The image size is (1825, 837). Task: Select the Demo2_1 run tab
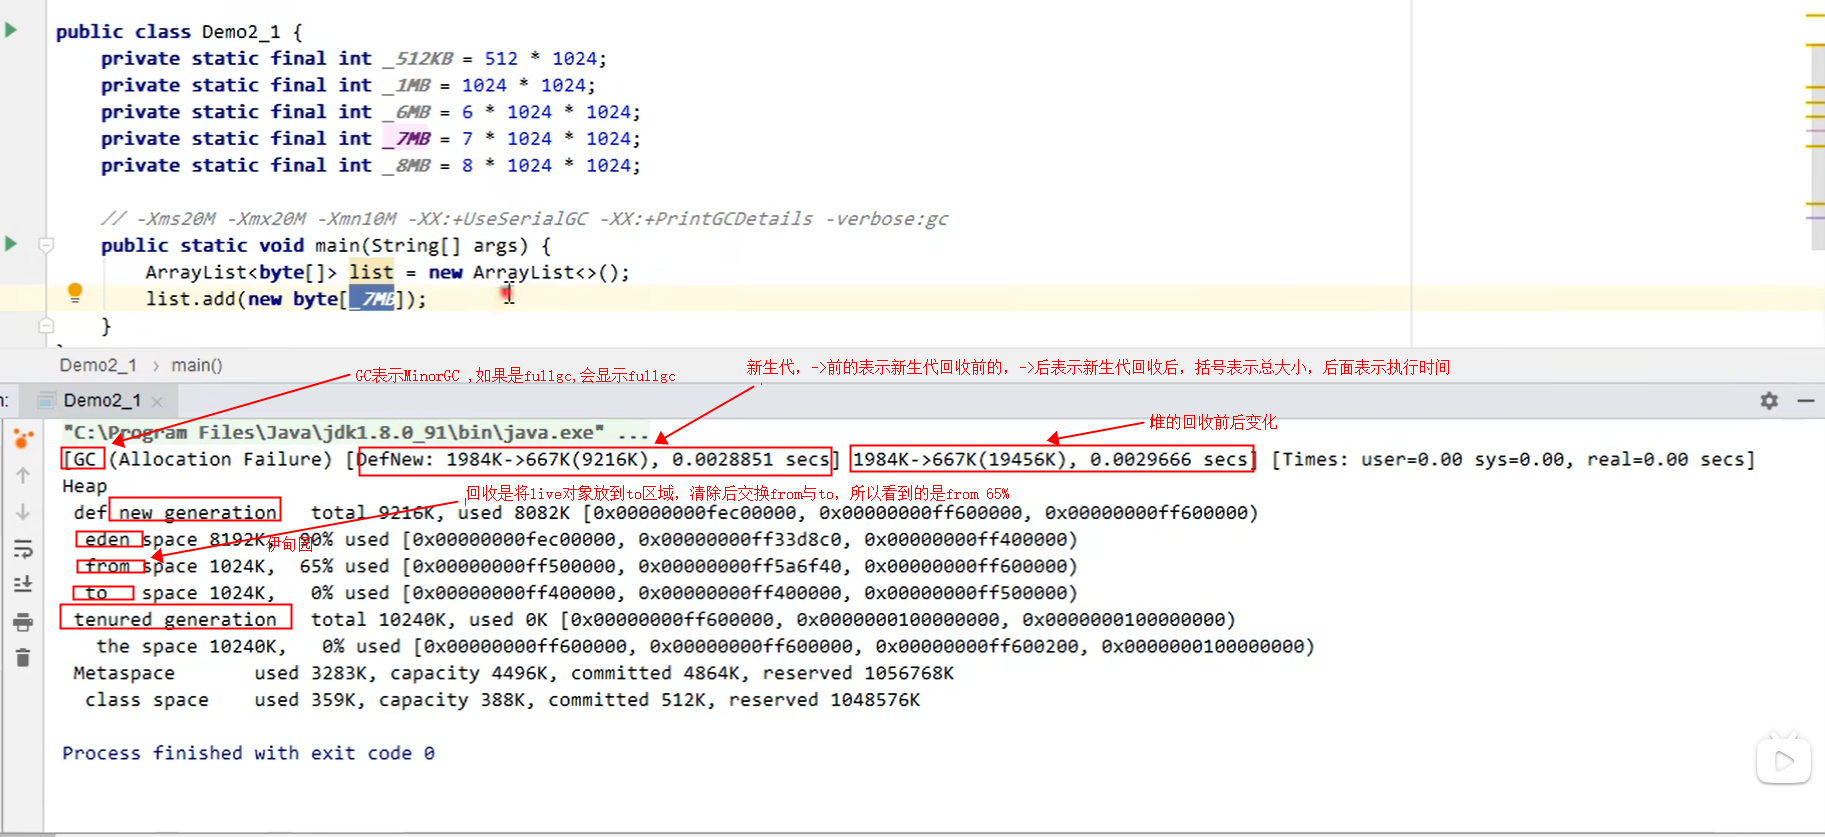pyautogui.click(x=100, y=400)
